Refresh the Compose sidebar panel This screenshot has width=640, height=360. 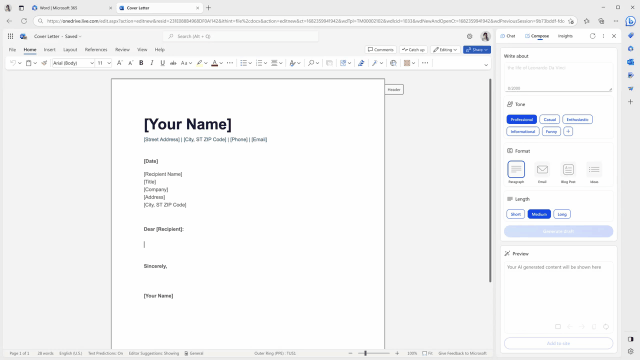[592, 36]
